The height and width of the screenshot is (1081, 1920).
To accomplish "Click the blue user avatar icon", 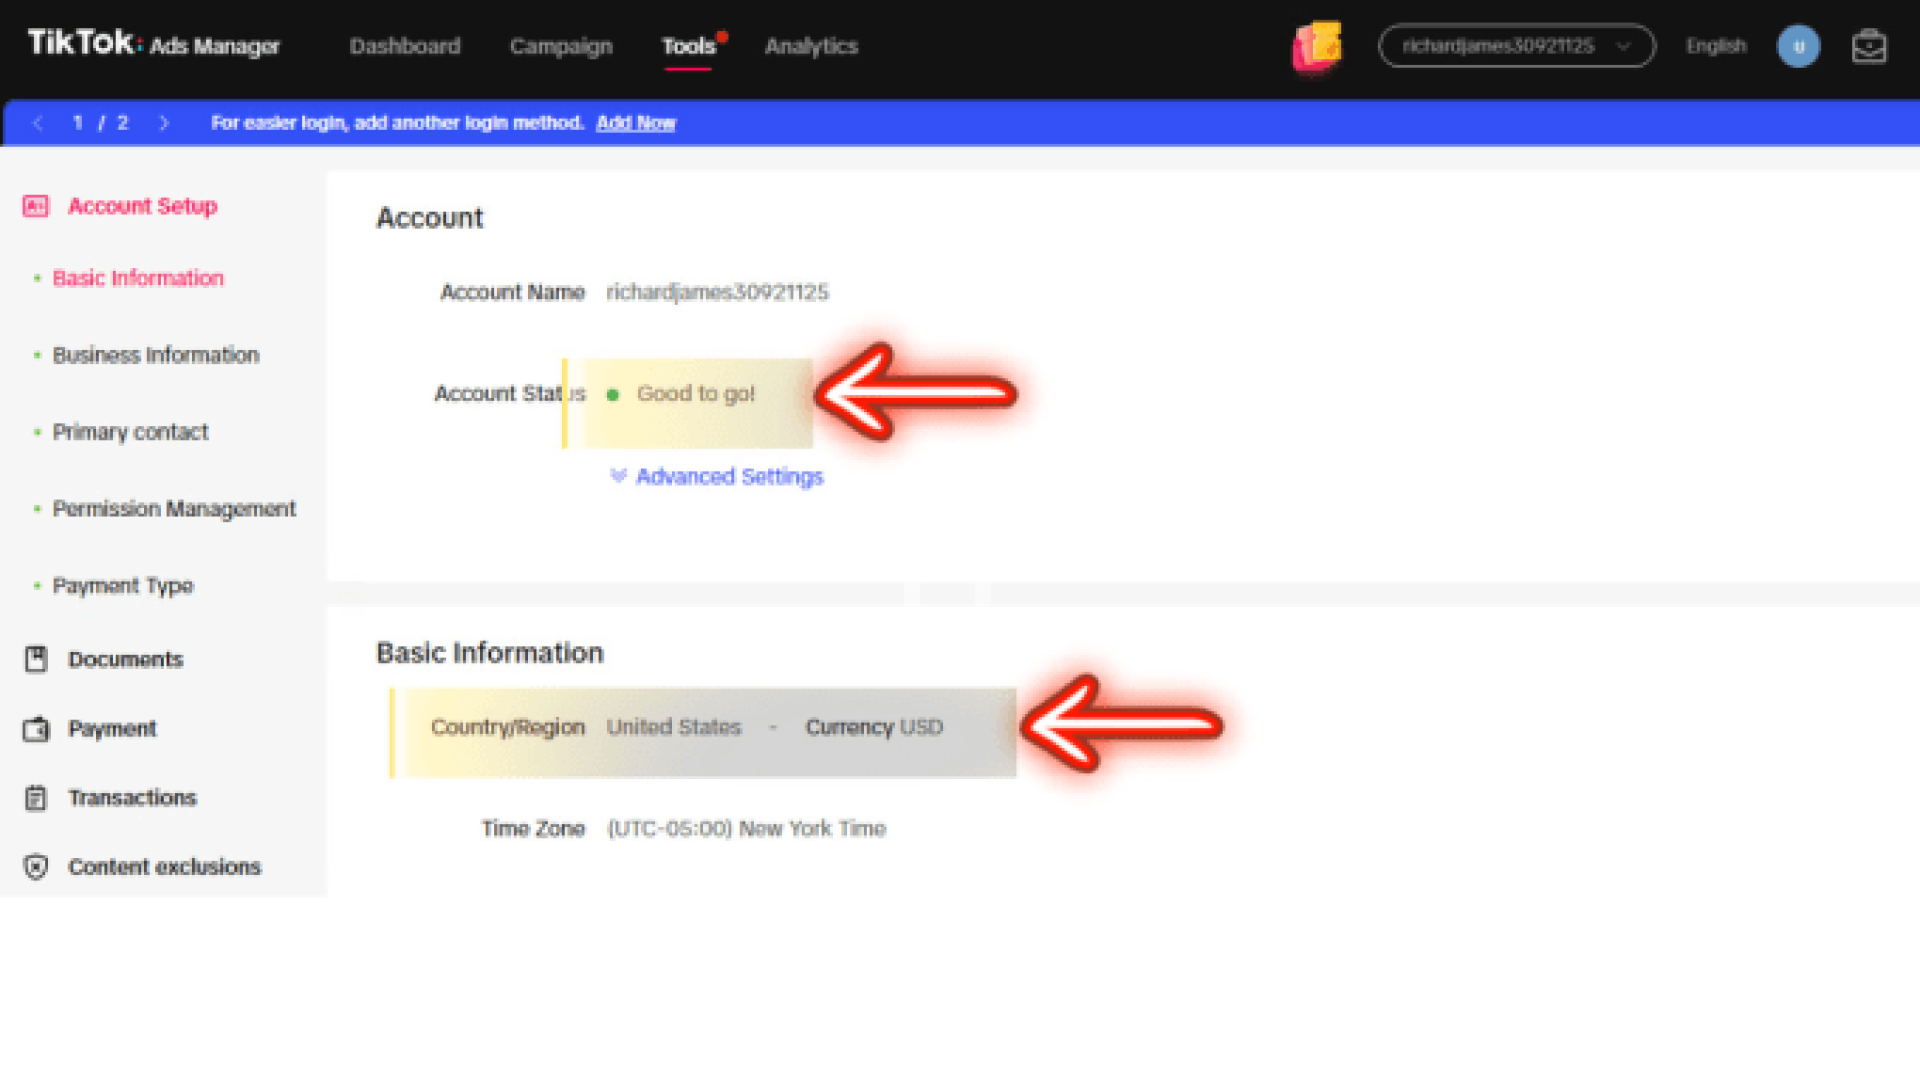I will [x=1797, y=46].
